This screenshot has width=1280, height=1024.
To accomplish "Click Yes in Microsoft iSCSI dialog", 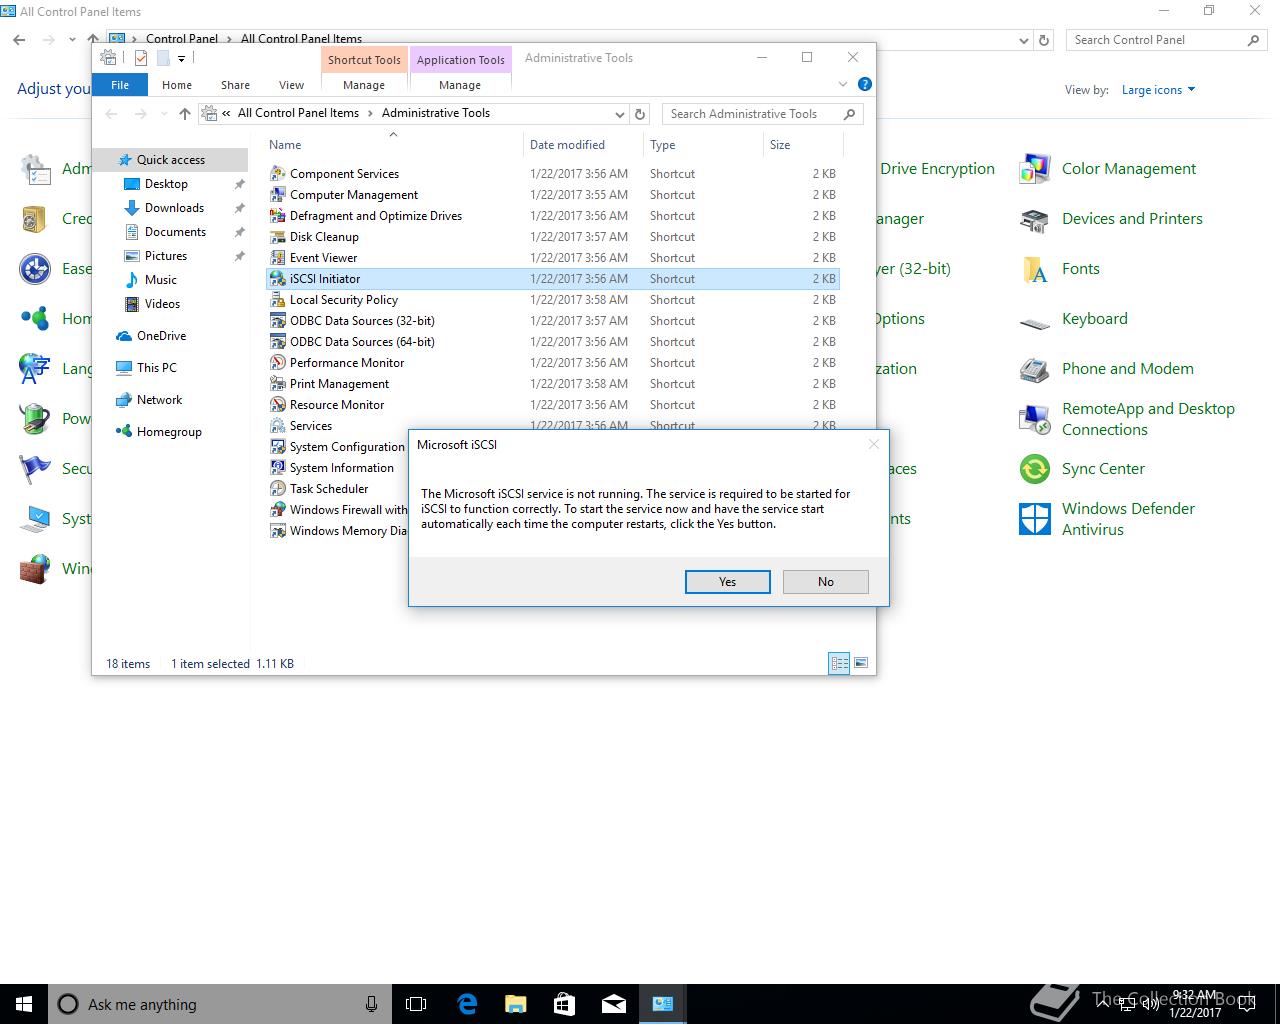I will 727,582.
